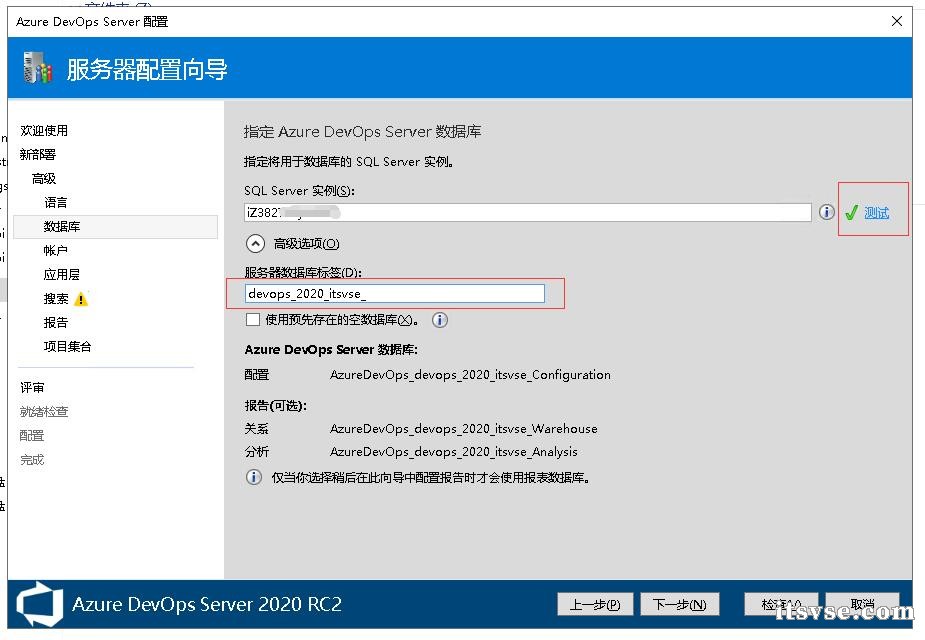Viewport: 925px width, 640px height.
Task: Select 完成 in the wizard navigation
Action: [32, 460]
